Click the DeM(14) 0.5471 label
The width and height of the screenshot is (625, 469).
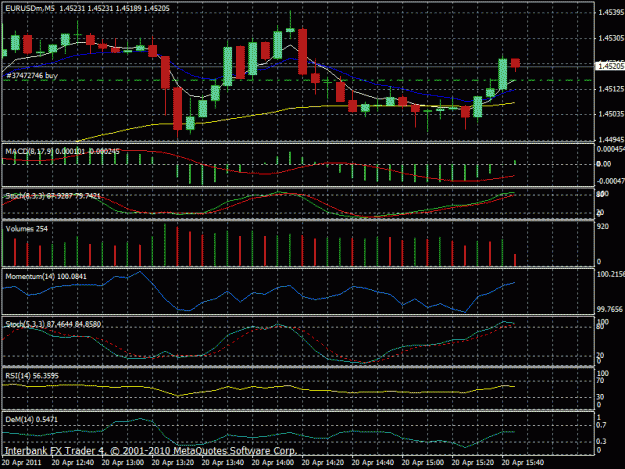(31, 420)
